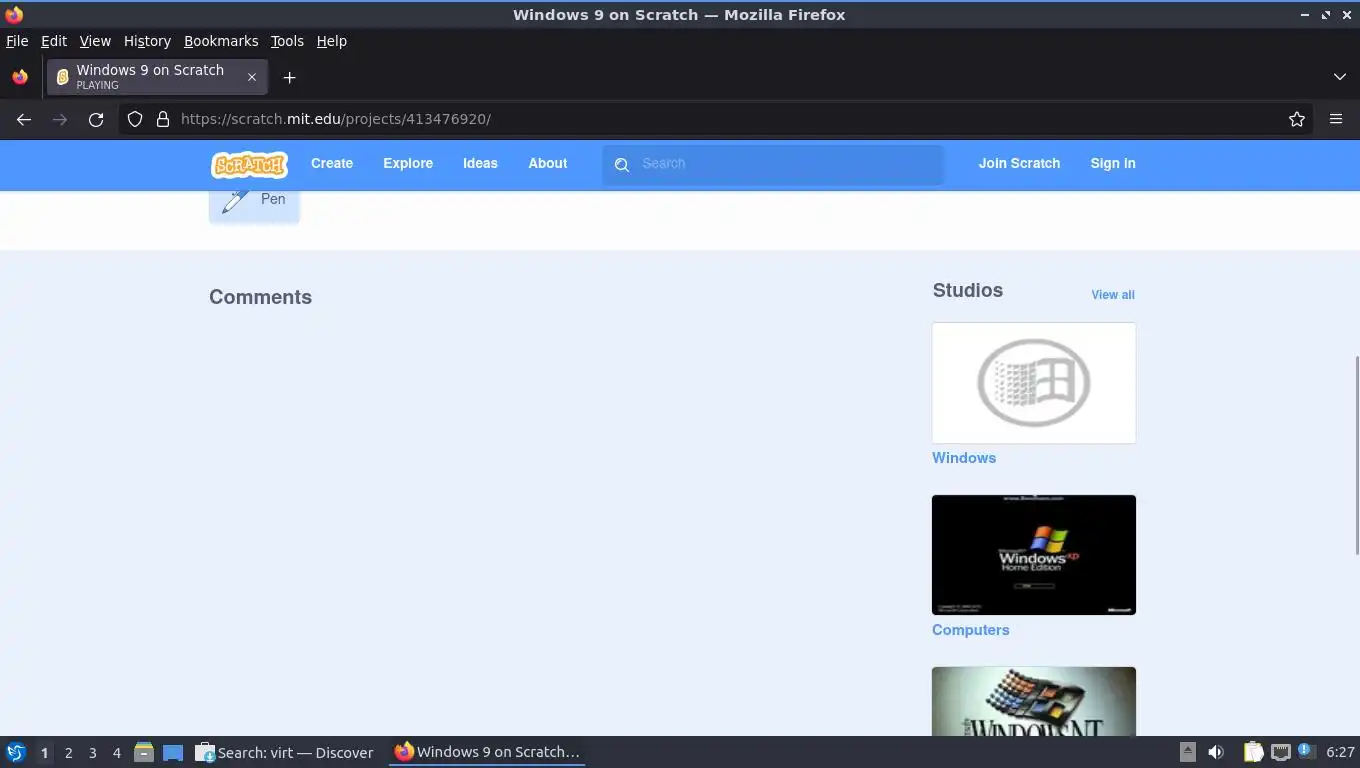Image resolution: width=1360 pixels, height=768 pixels.
Task: Reload the current page
Action: tap(96, 119)
